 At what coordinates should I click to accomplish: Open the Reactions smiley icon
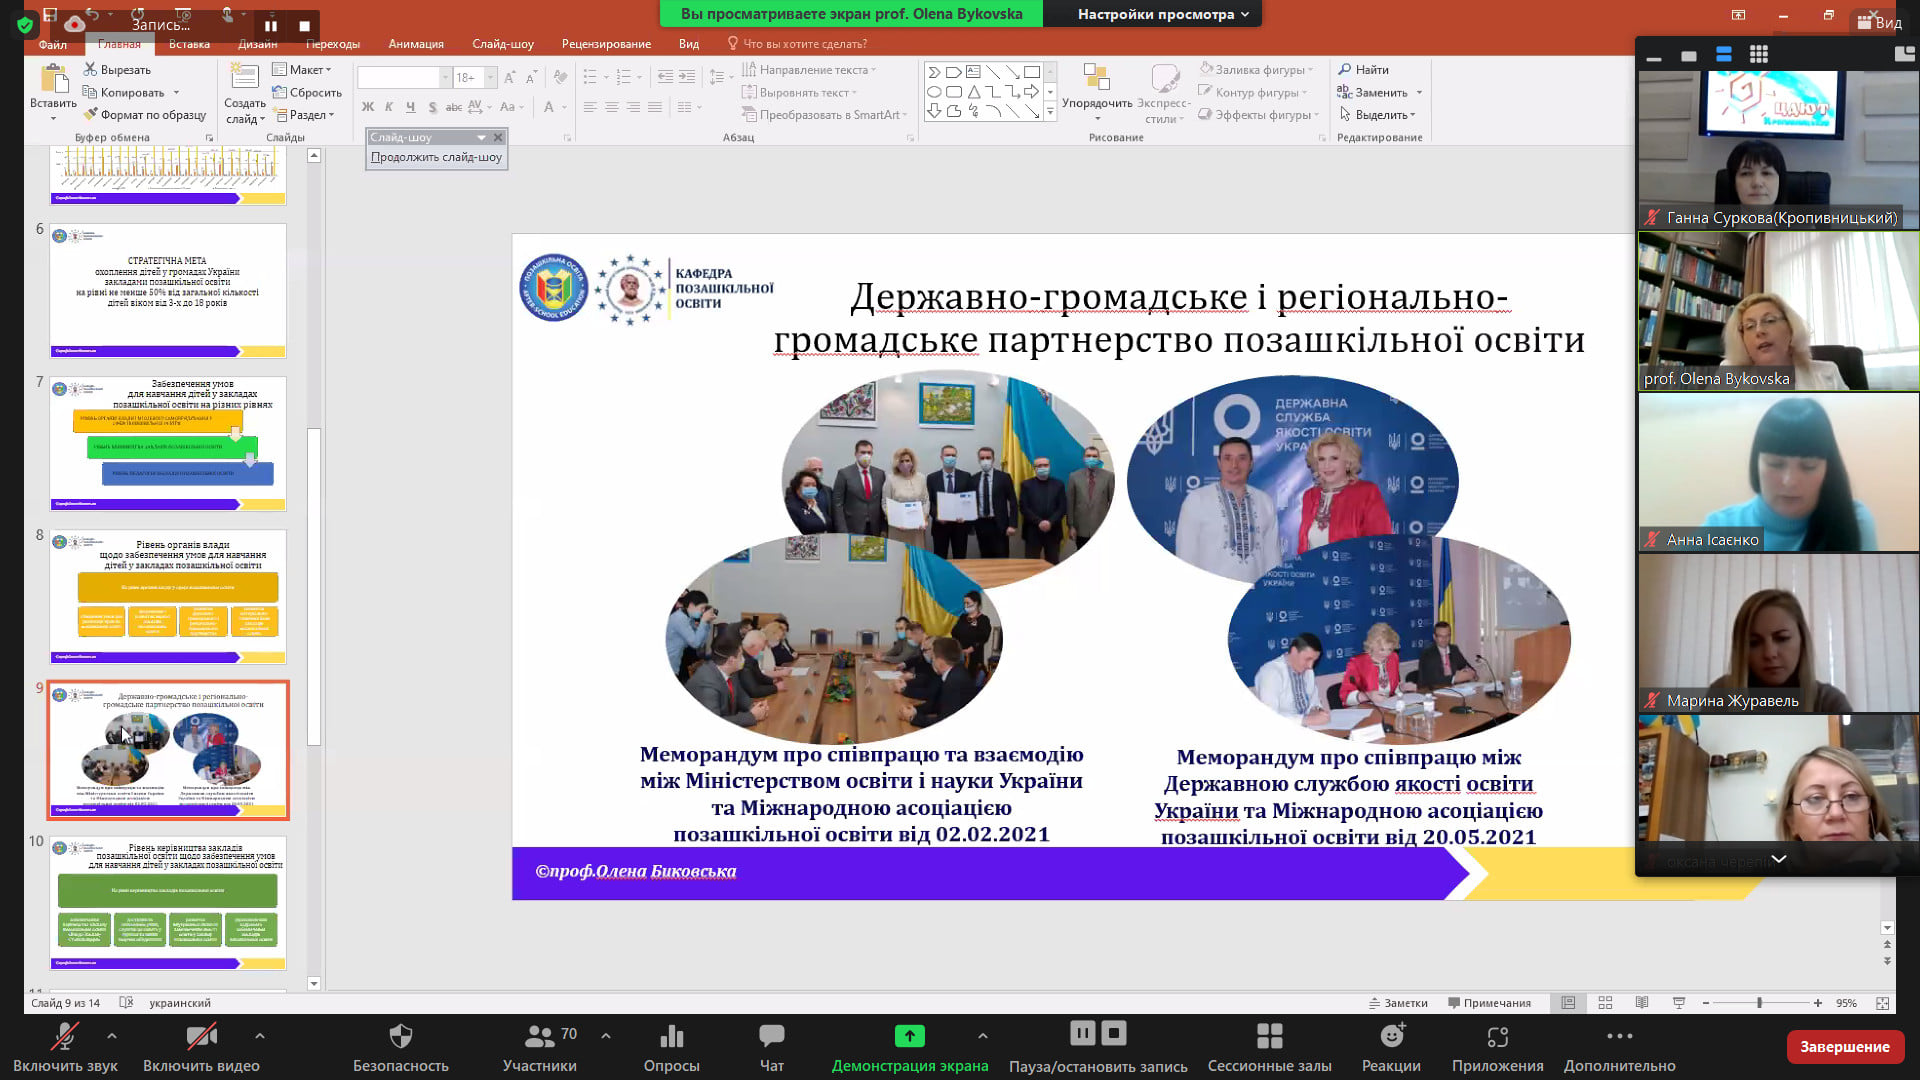pos(1391,1036)
